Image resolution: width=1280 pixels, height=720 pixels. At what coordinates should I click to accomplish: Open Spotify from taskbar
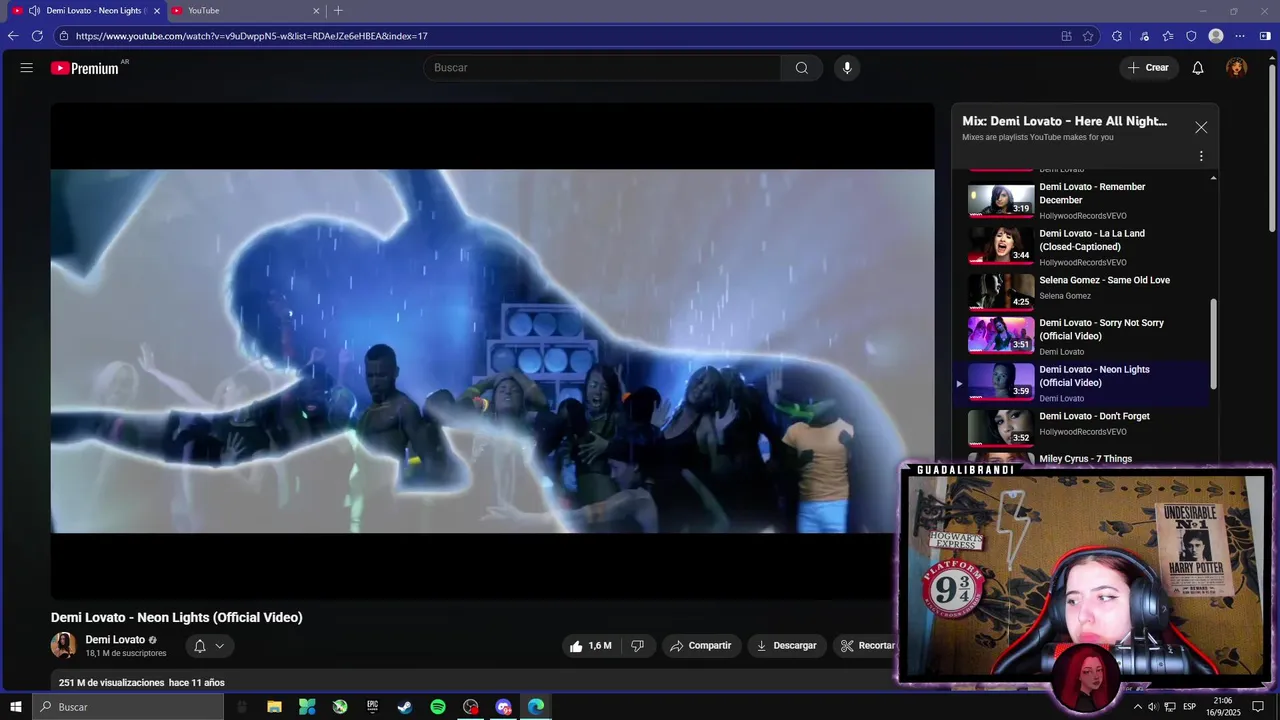coord(438,707)
